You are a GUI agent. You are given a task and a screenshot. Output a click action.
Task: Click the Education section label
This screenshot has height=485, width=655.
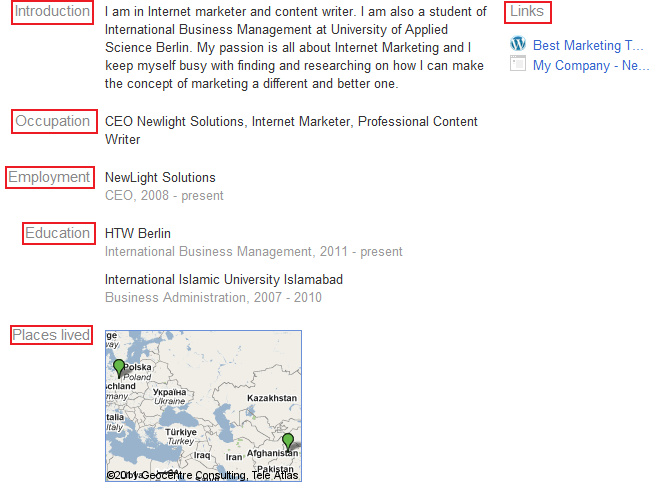58,233
